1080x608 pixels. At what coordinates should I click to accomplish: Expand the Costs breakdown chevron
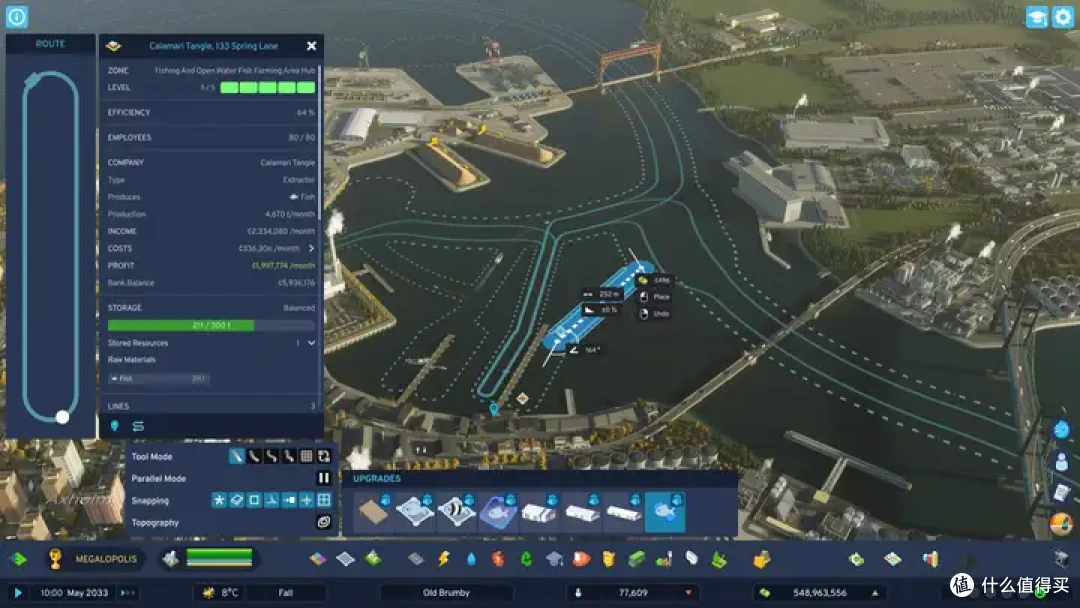point(311,248)
